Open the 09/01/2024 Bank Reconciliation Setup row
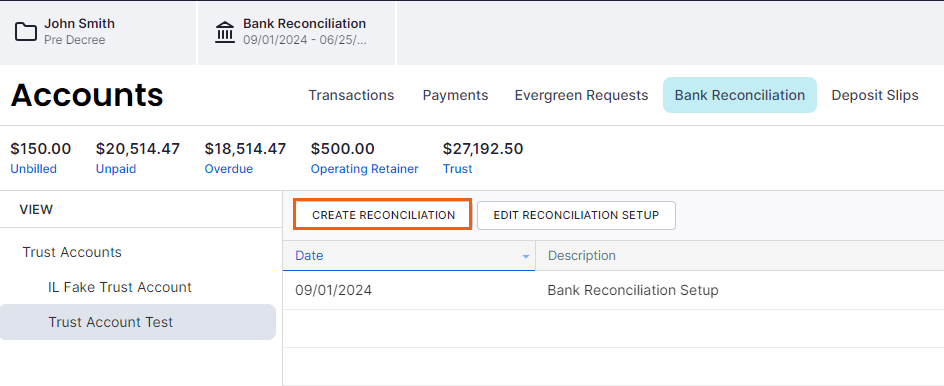 [613, 290]
